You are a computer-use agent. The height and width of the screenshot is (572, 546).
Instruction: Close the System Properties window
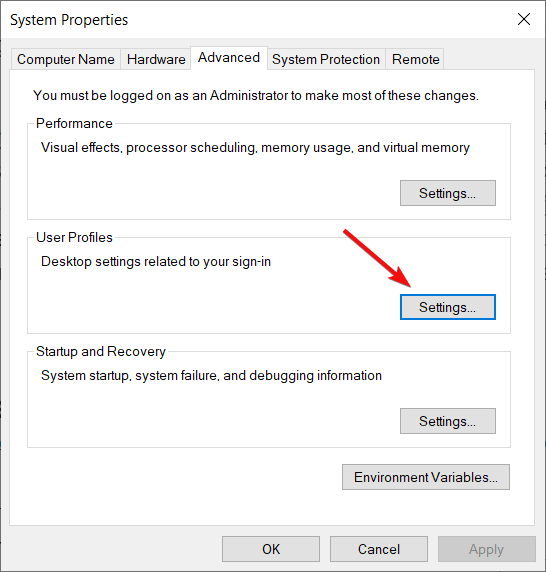(x=524, y=19)
